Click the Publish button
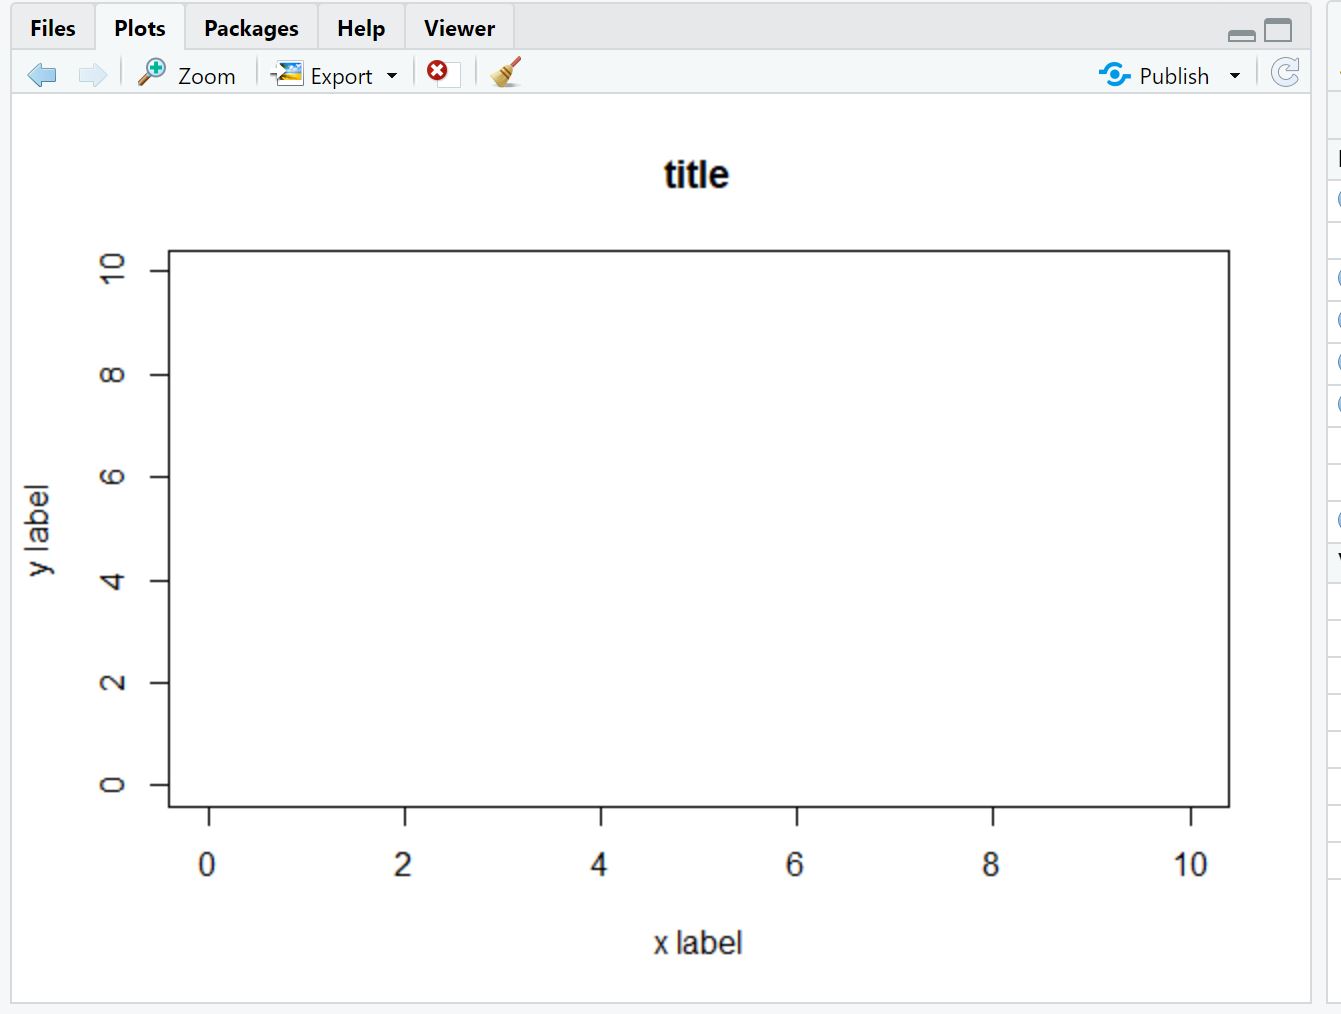The width and height of the screenshot is (1341, 1014). (x=1156, y=76)
